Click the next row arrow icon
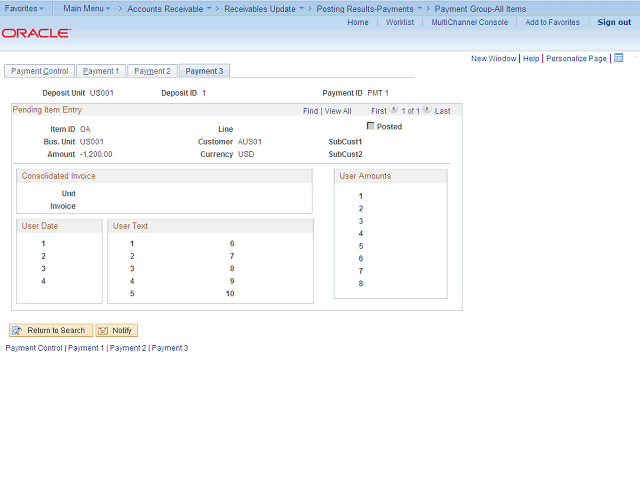This screenshot has width=640, height=480. pyautogui.click(x=427, y=110)
